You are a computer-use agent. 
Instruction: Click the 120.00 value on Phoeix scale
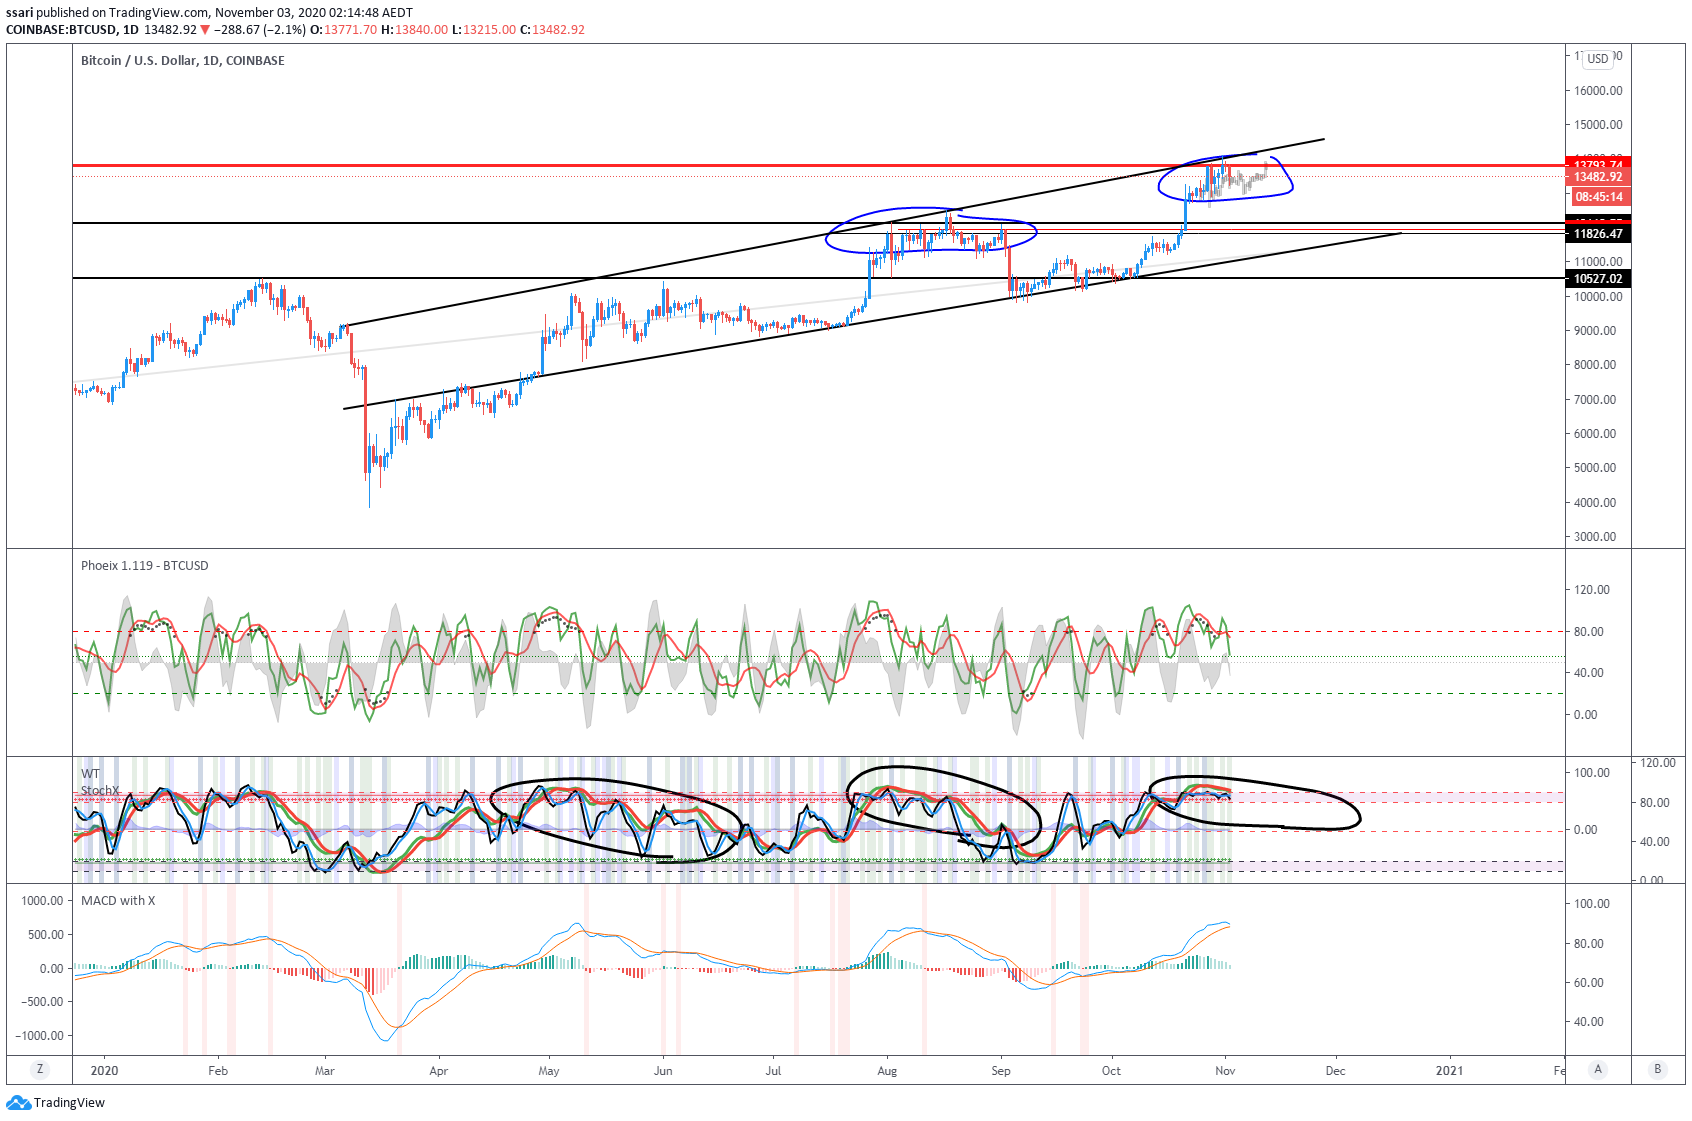(x=1592, y=589)
